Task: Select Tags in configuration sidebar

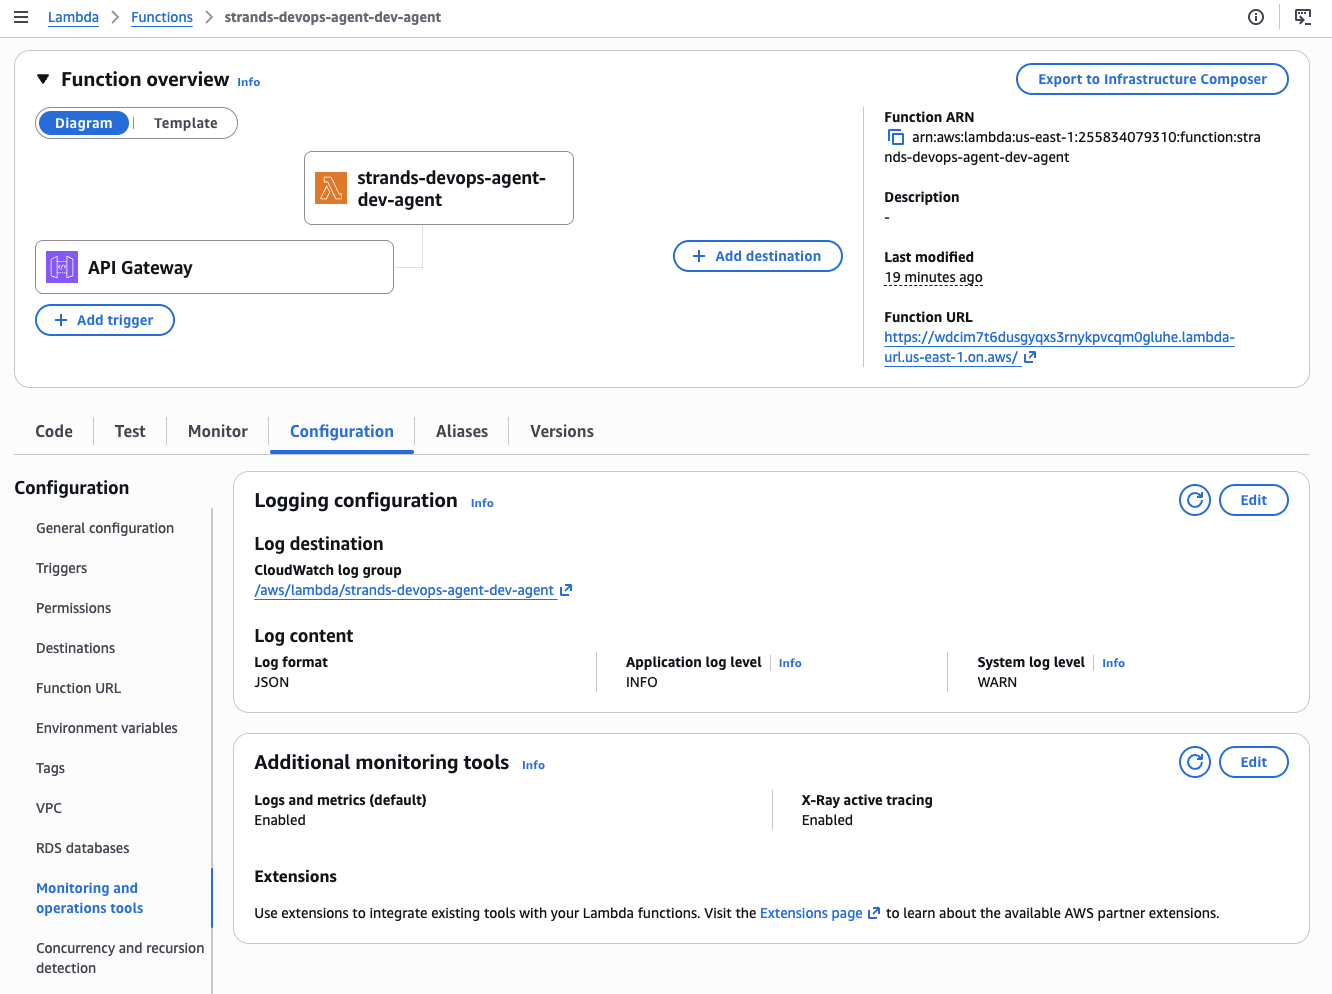Action: click(51, 768)
